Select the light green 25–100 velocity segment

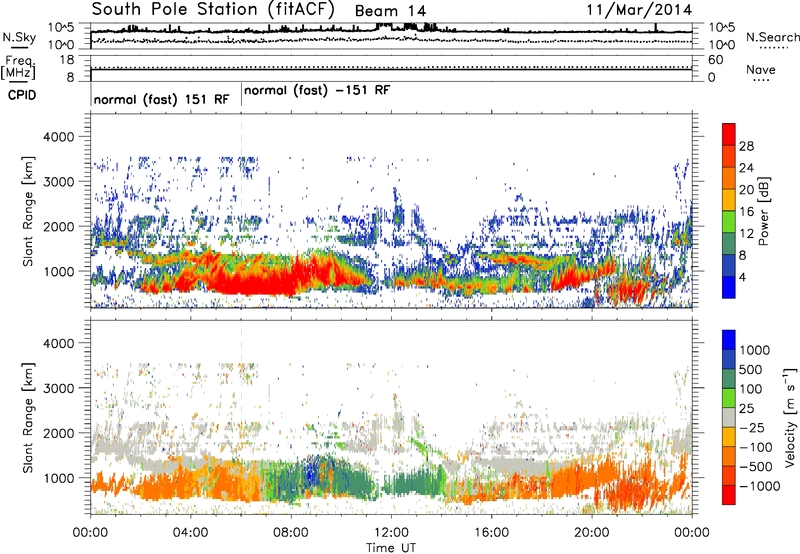coord(729,398)
